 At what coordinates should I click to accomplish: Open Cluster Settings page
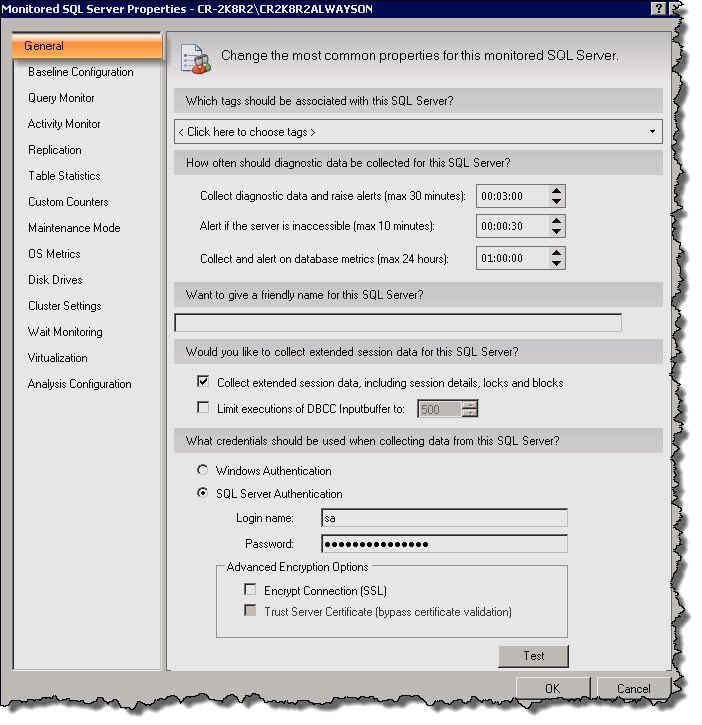[64, 306]
